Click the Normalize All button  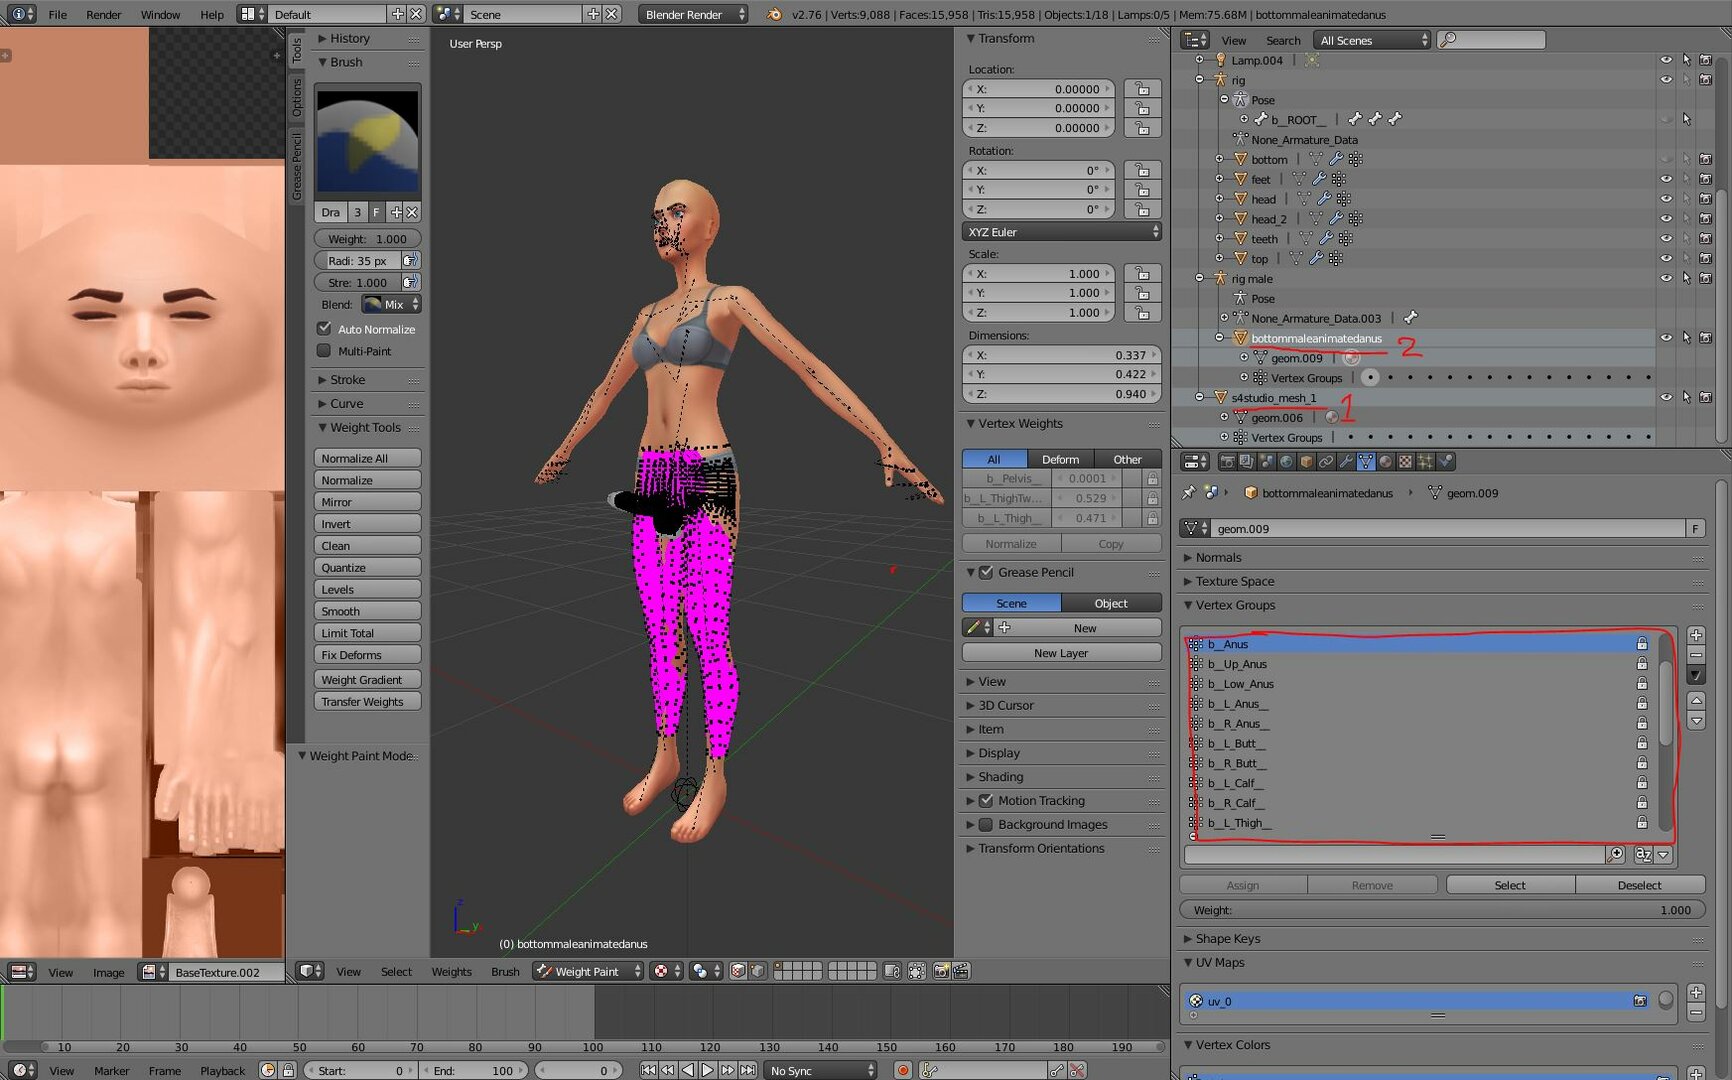tap(367, 458)
